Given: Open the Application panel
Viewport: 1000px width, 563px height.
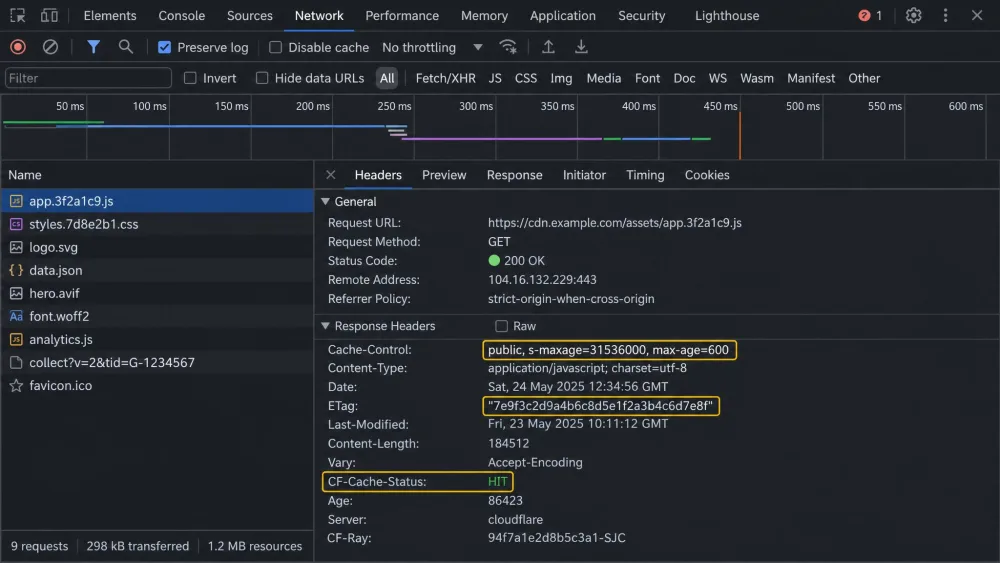Looking at the screenshot, I should point(562,15).
